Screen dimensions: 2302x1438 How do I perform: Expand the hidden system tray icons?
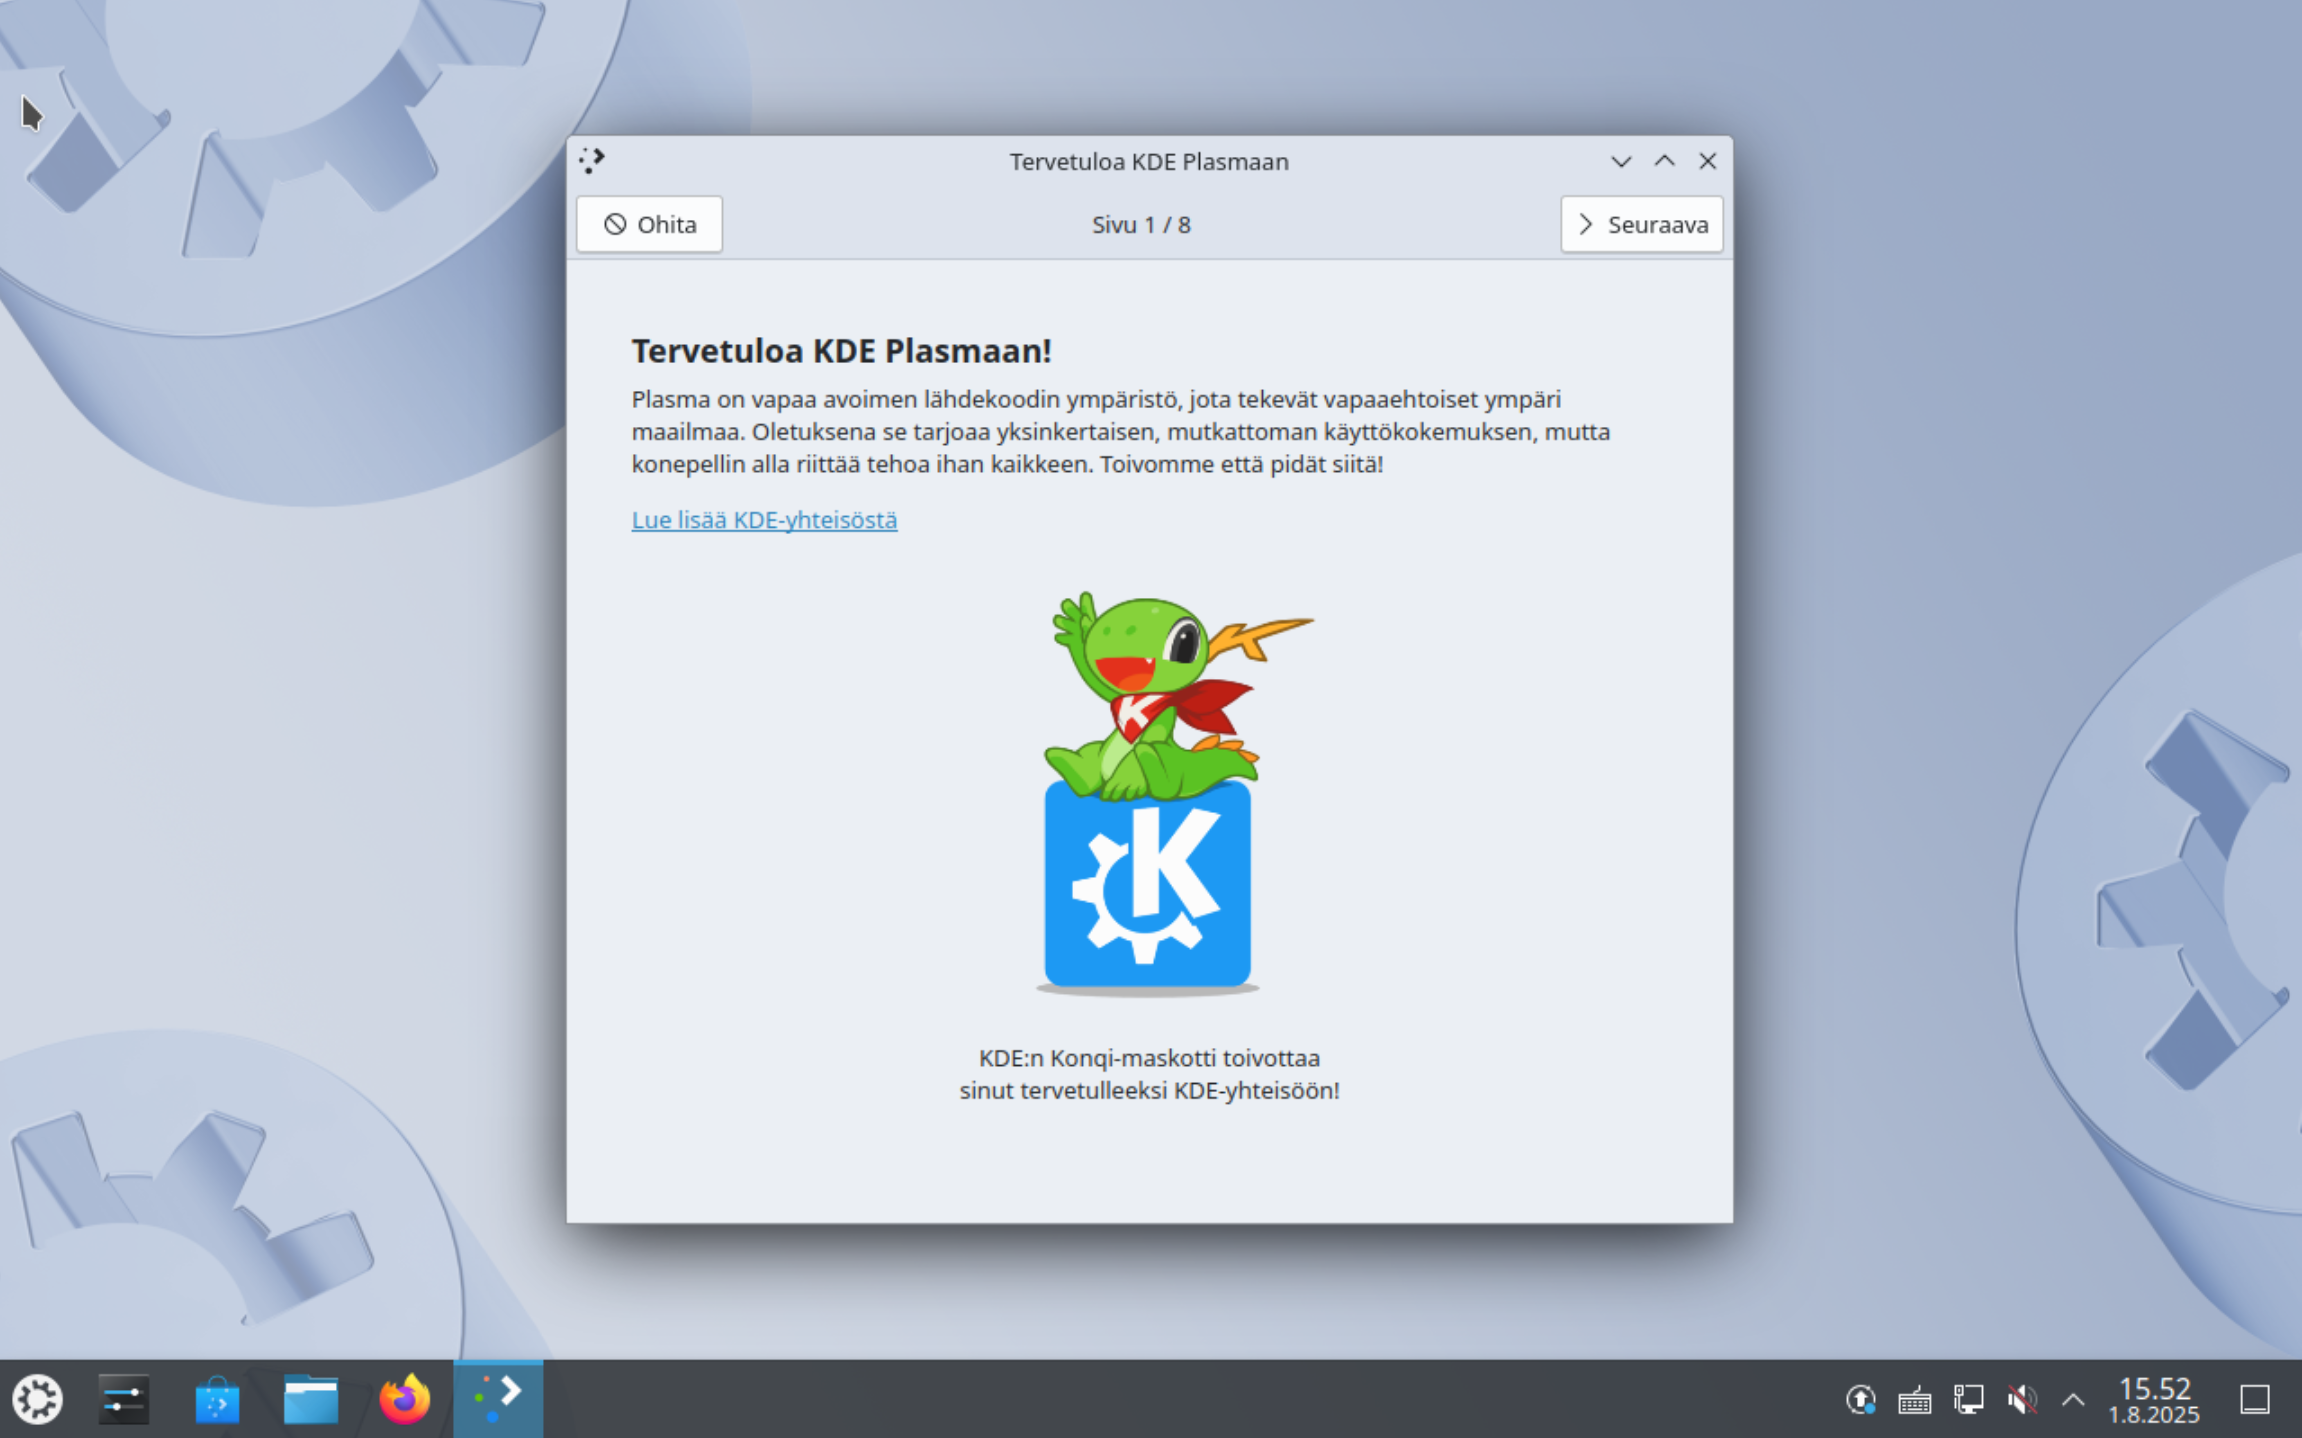[x=2073, y=1400]
